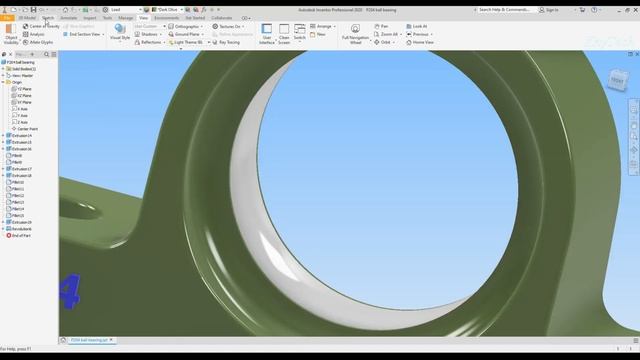Select Center Point in browser
Image resolution: width=640 pixels, height=360 pixels.
pyautogui.click(x=24, y=129)
